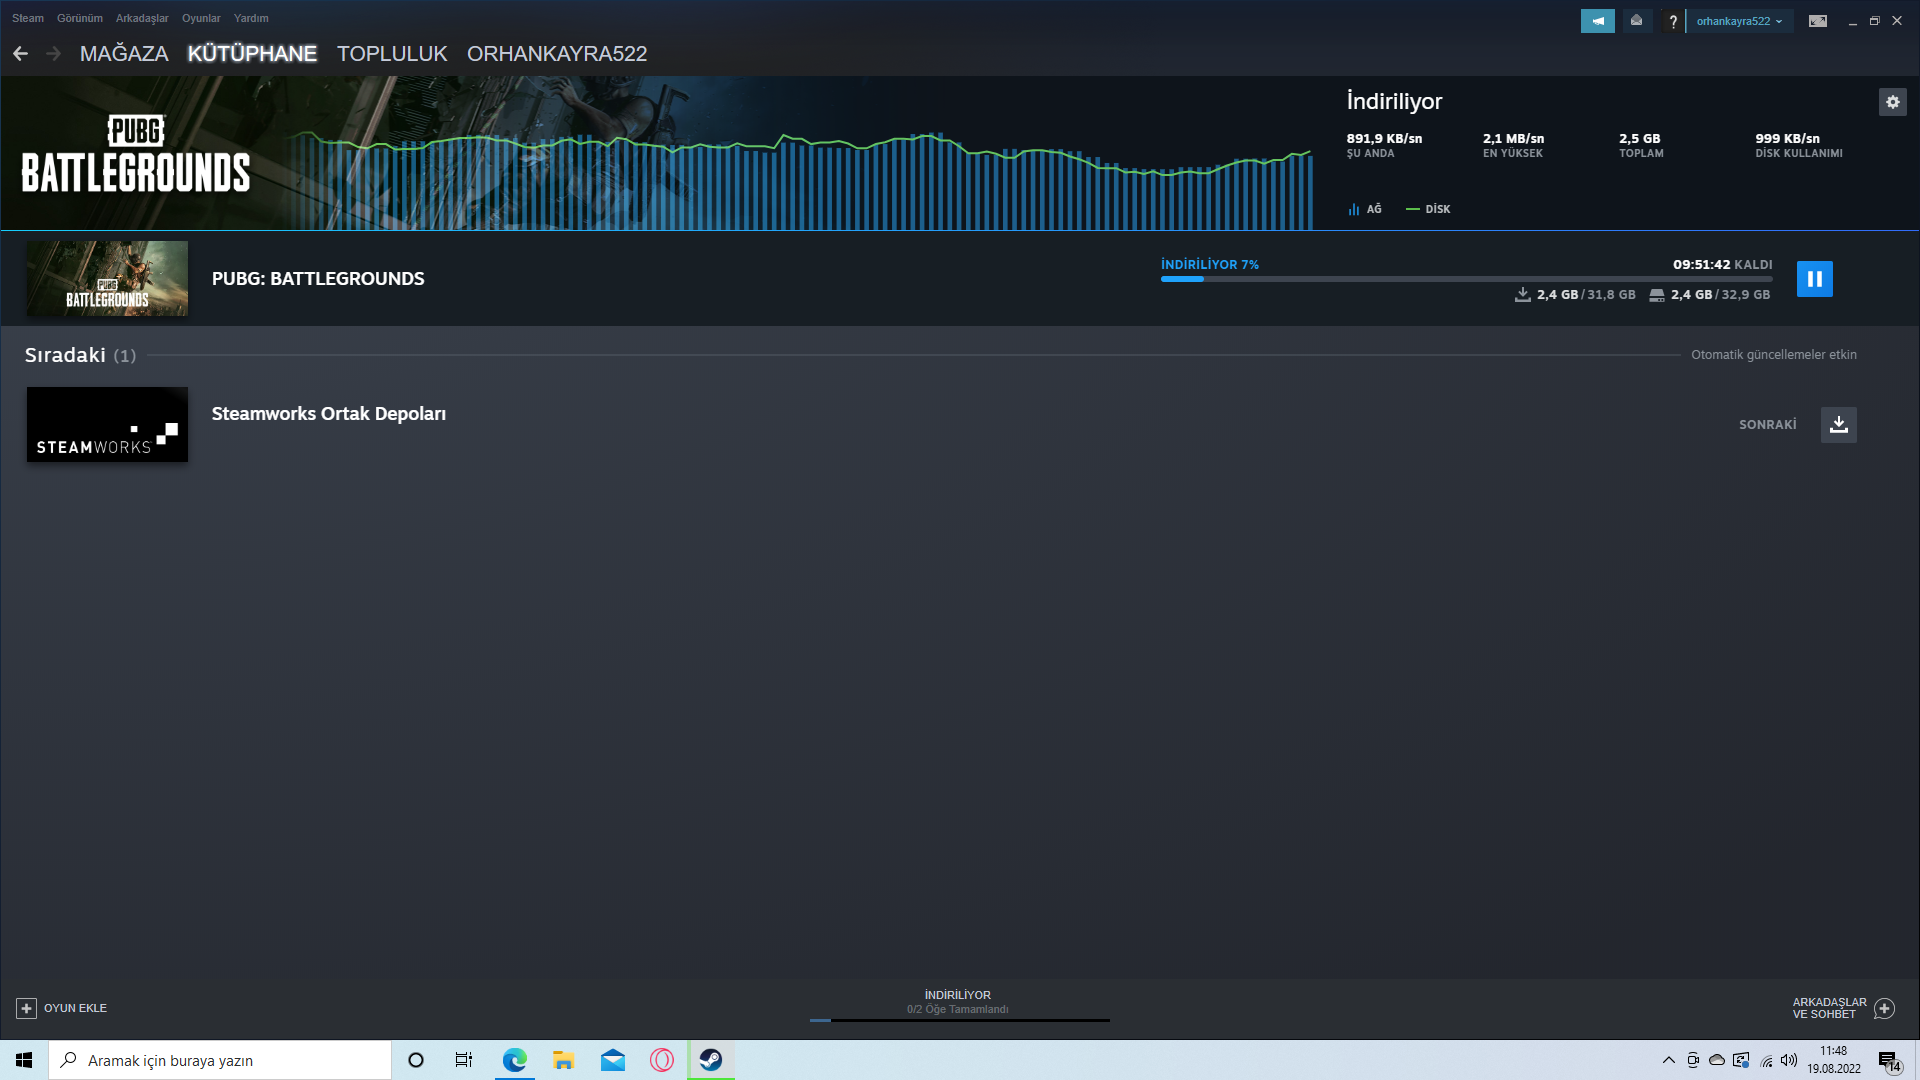Click the Otomatik güncellemeler etkin link
The height and width of the screenshot is (1080, 1920).
point(1773,355)
